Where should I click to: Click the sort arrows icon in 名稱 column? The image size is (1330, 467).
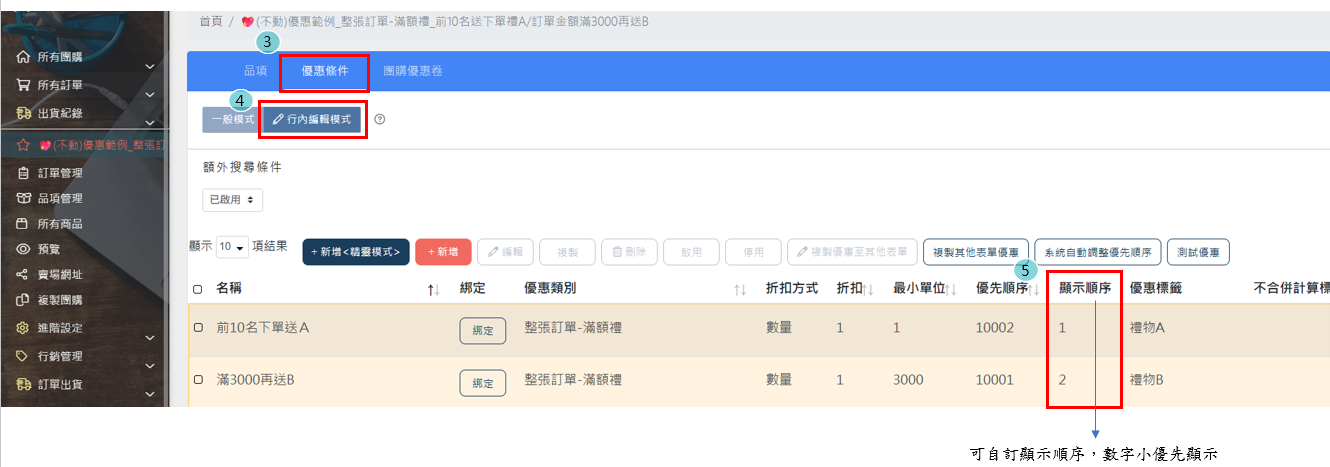pos(433,289)
